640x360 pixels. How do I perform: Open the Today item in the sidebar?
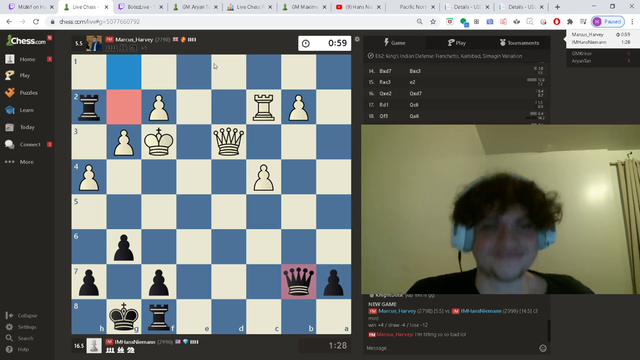pos(27,127)
